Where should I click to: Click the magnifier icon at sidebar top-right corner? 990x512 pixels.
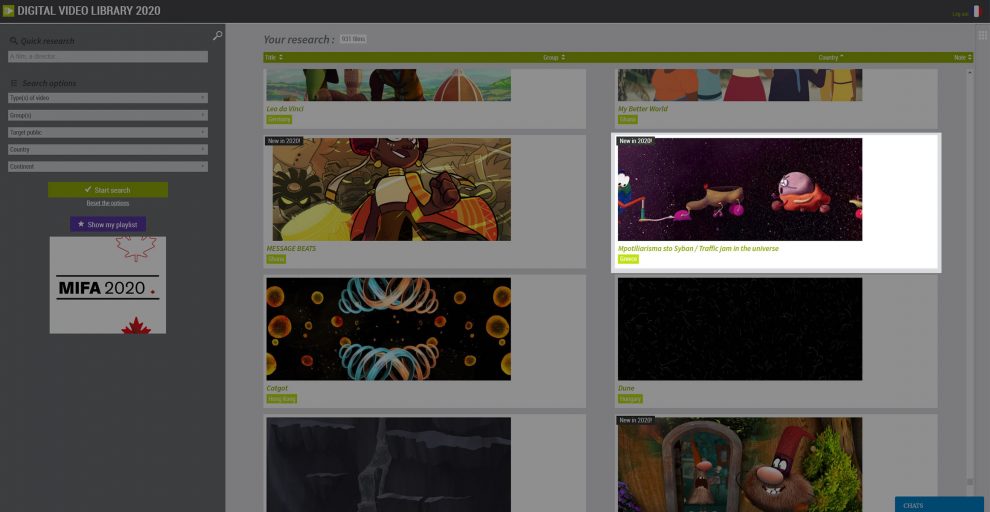click(218, 36)
